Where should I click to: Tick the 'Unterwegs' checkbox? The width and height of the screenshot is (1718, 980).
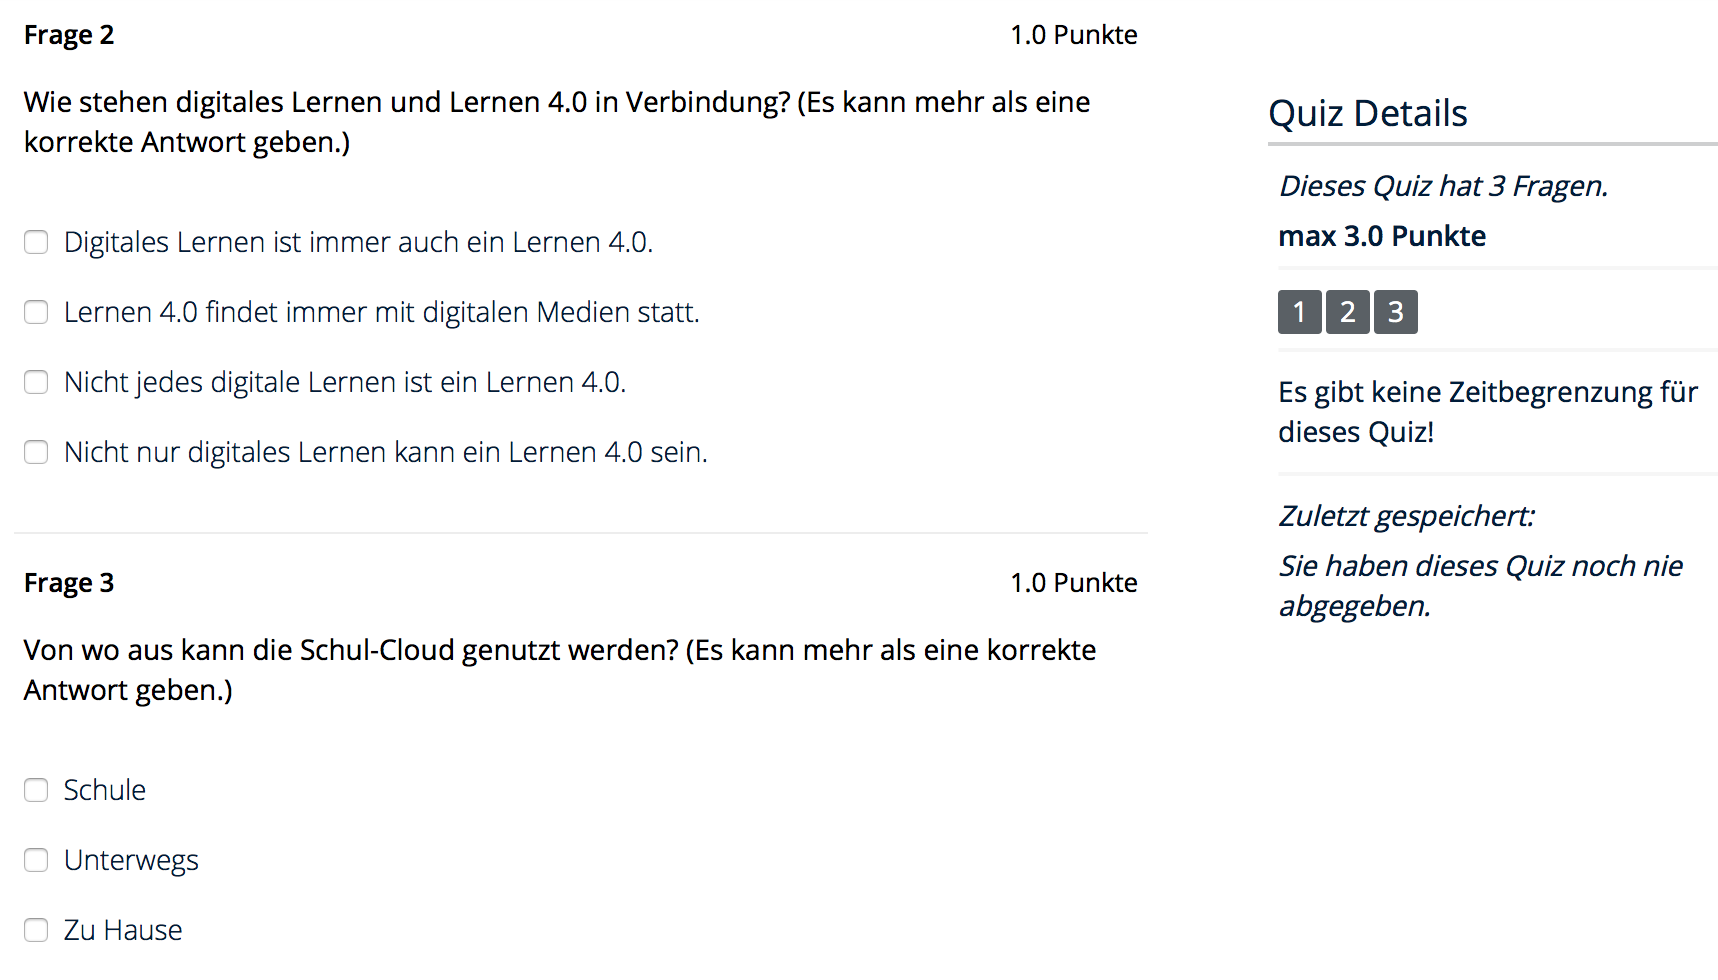(x=36, y=860)
